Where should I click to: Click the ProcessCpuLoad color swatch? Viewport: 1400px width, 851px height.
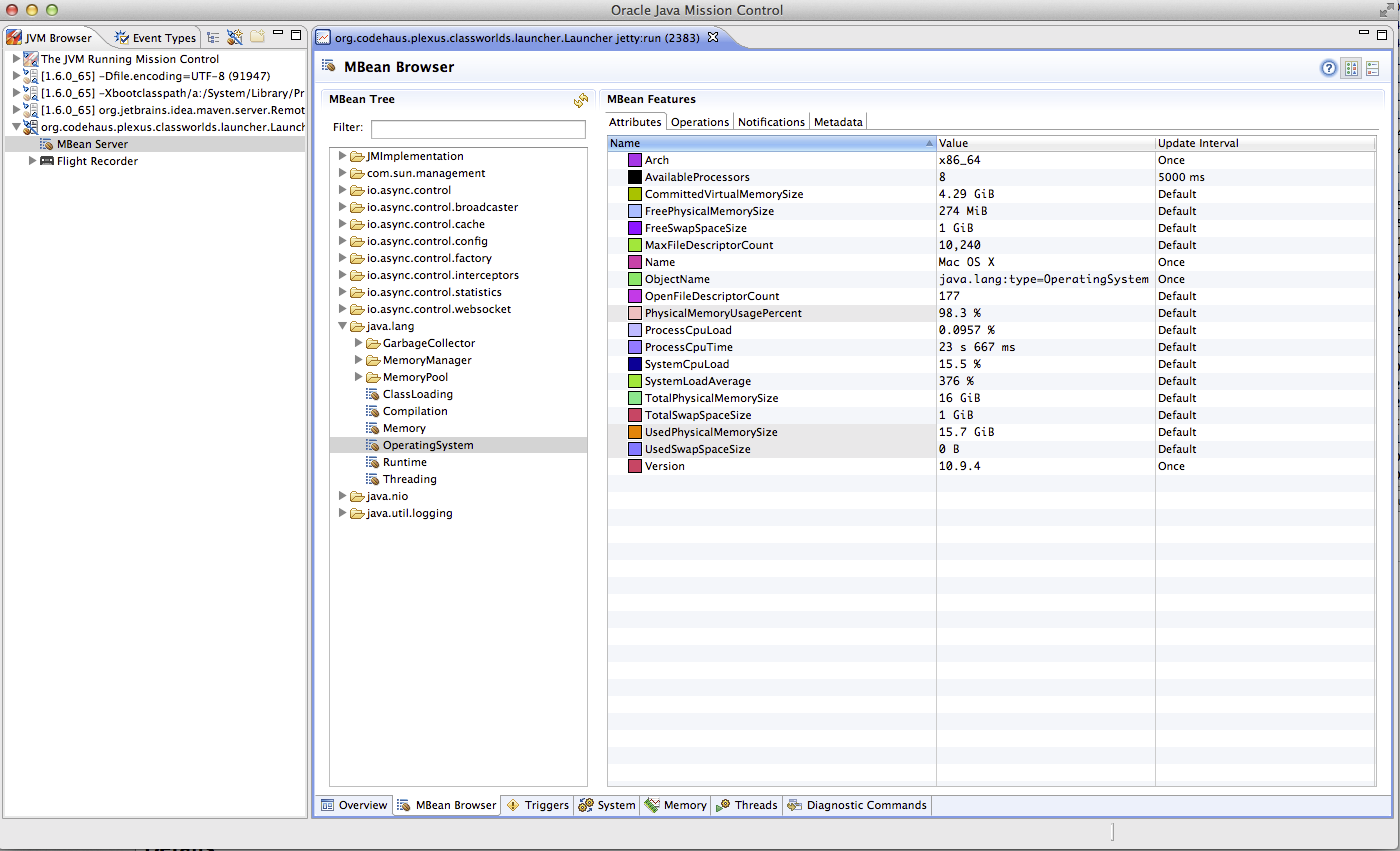pyautogui.click(x=634, y=330)
